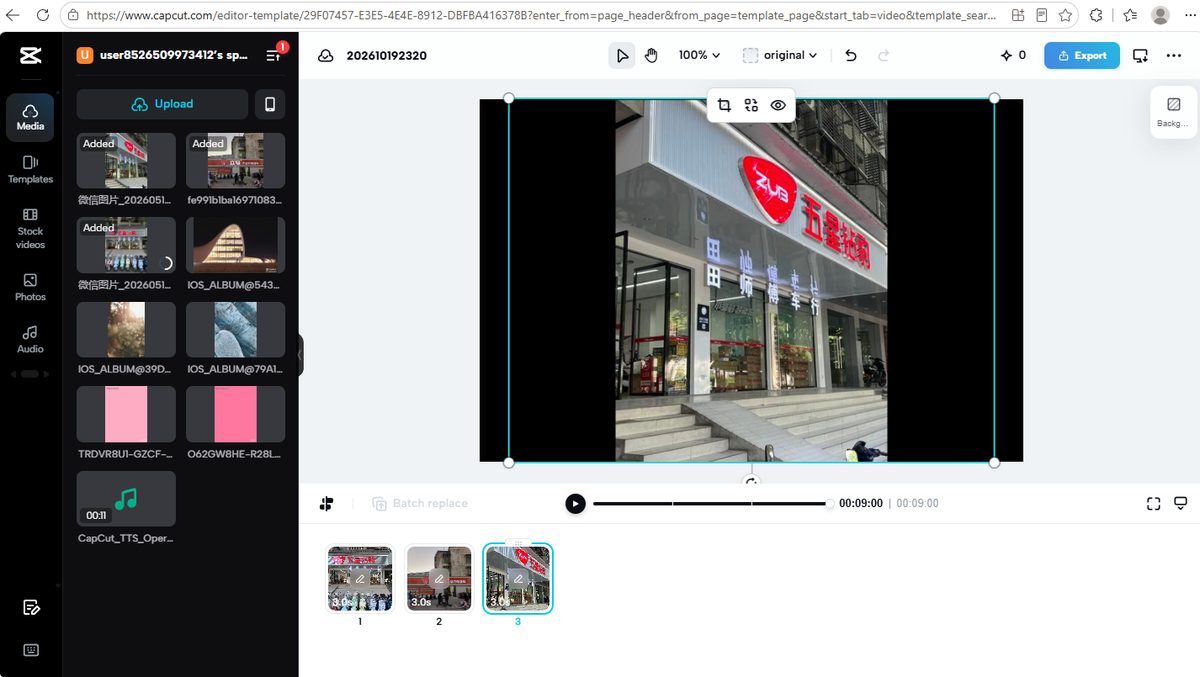Click the CapCut logo icon
This screenshot has width=1200, height=677.
[30, 55]
